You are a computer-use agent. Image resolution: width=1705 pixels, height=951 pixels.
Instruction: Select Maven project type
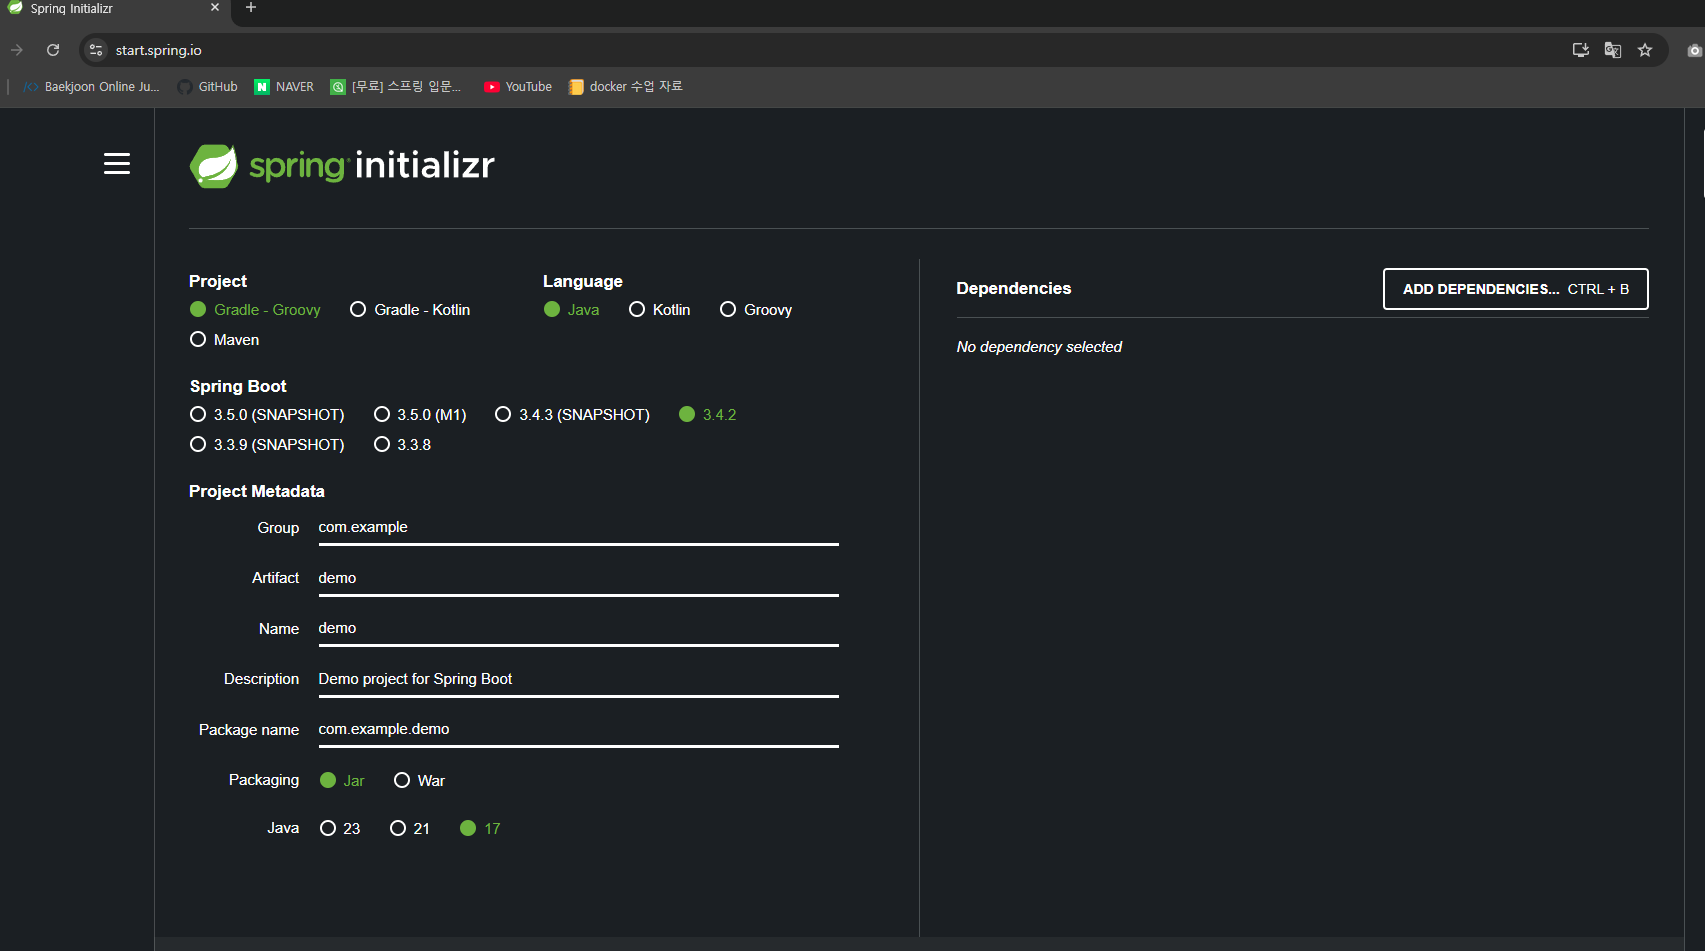click(225, 340)
